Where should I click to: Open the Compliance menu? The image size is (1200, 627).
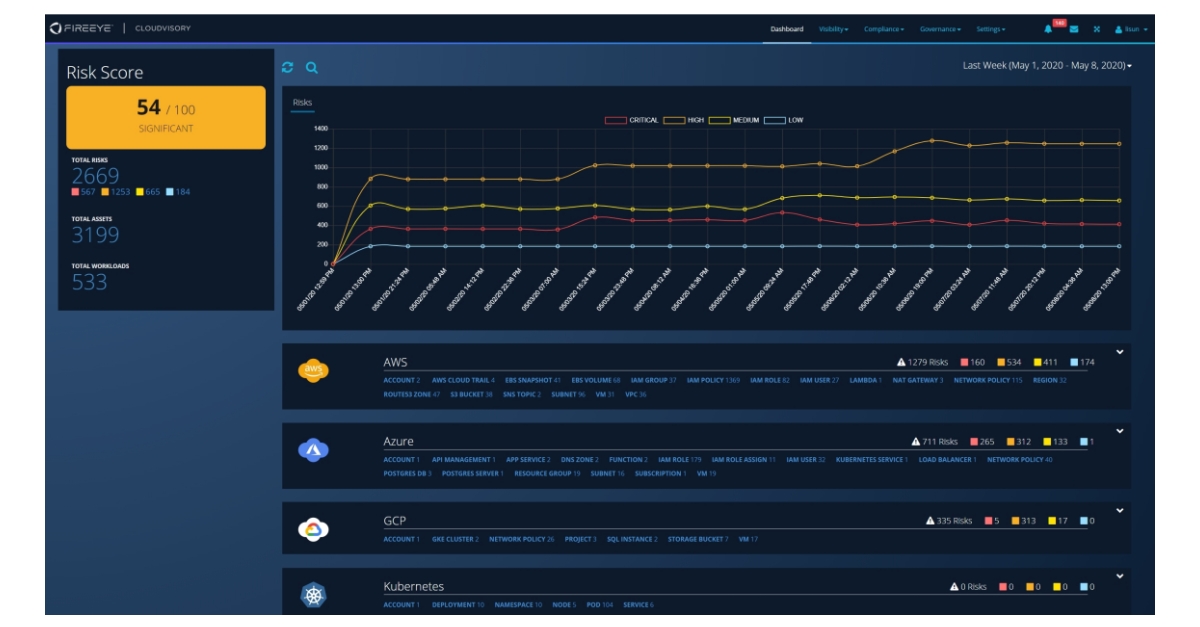[885, 29]
